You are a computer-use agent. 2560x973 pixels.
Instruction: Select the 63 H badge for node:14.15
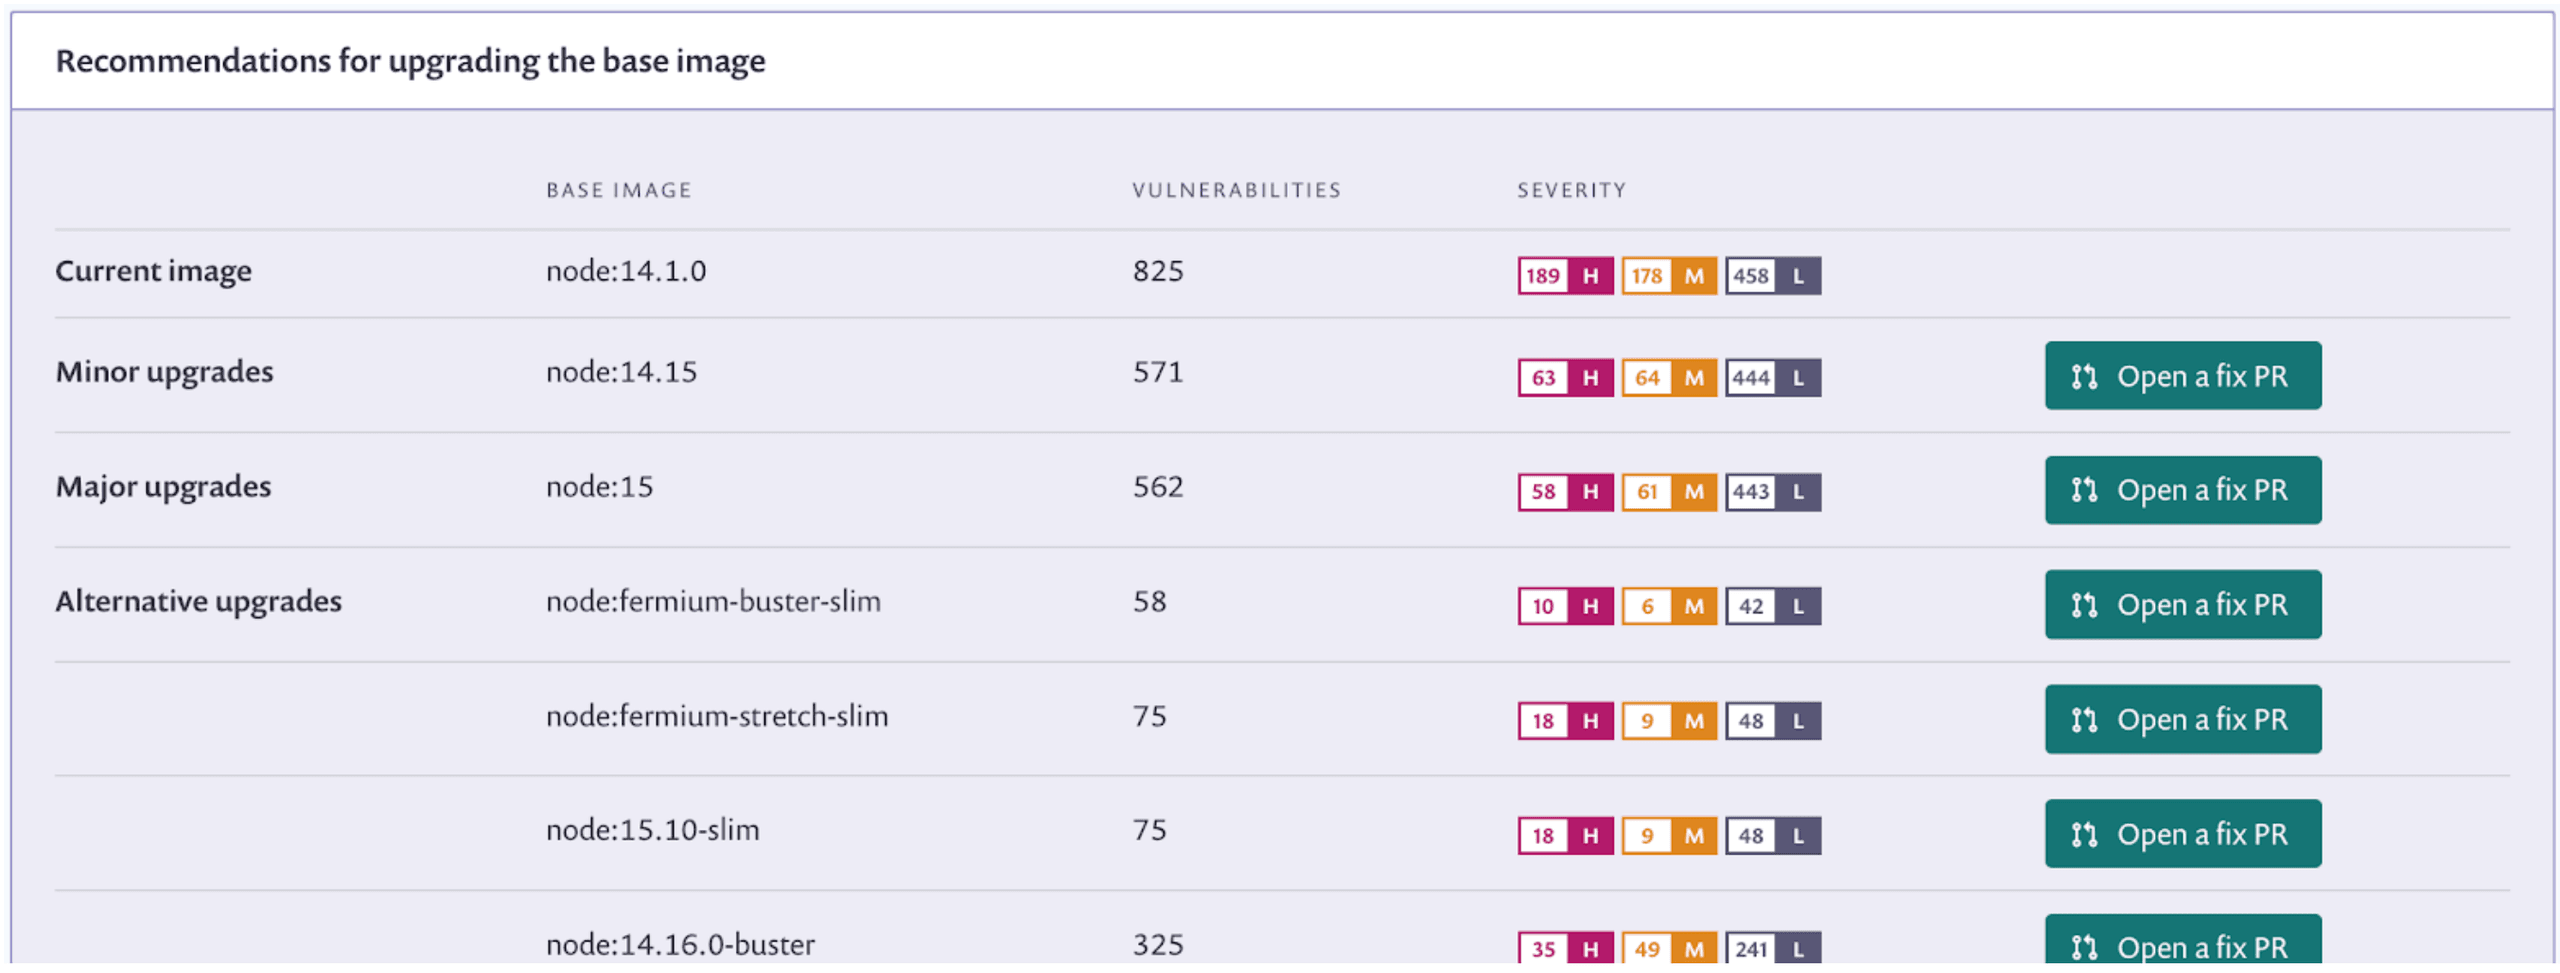click(x=1565, y=378)
